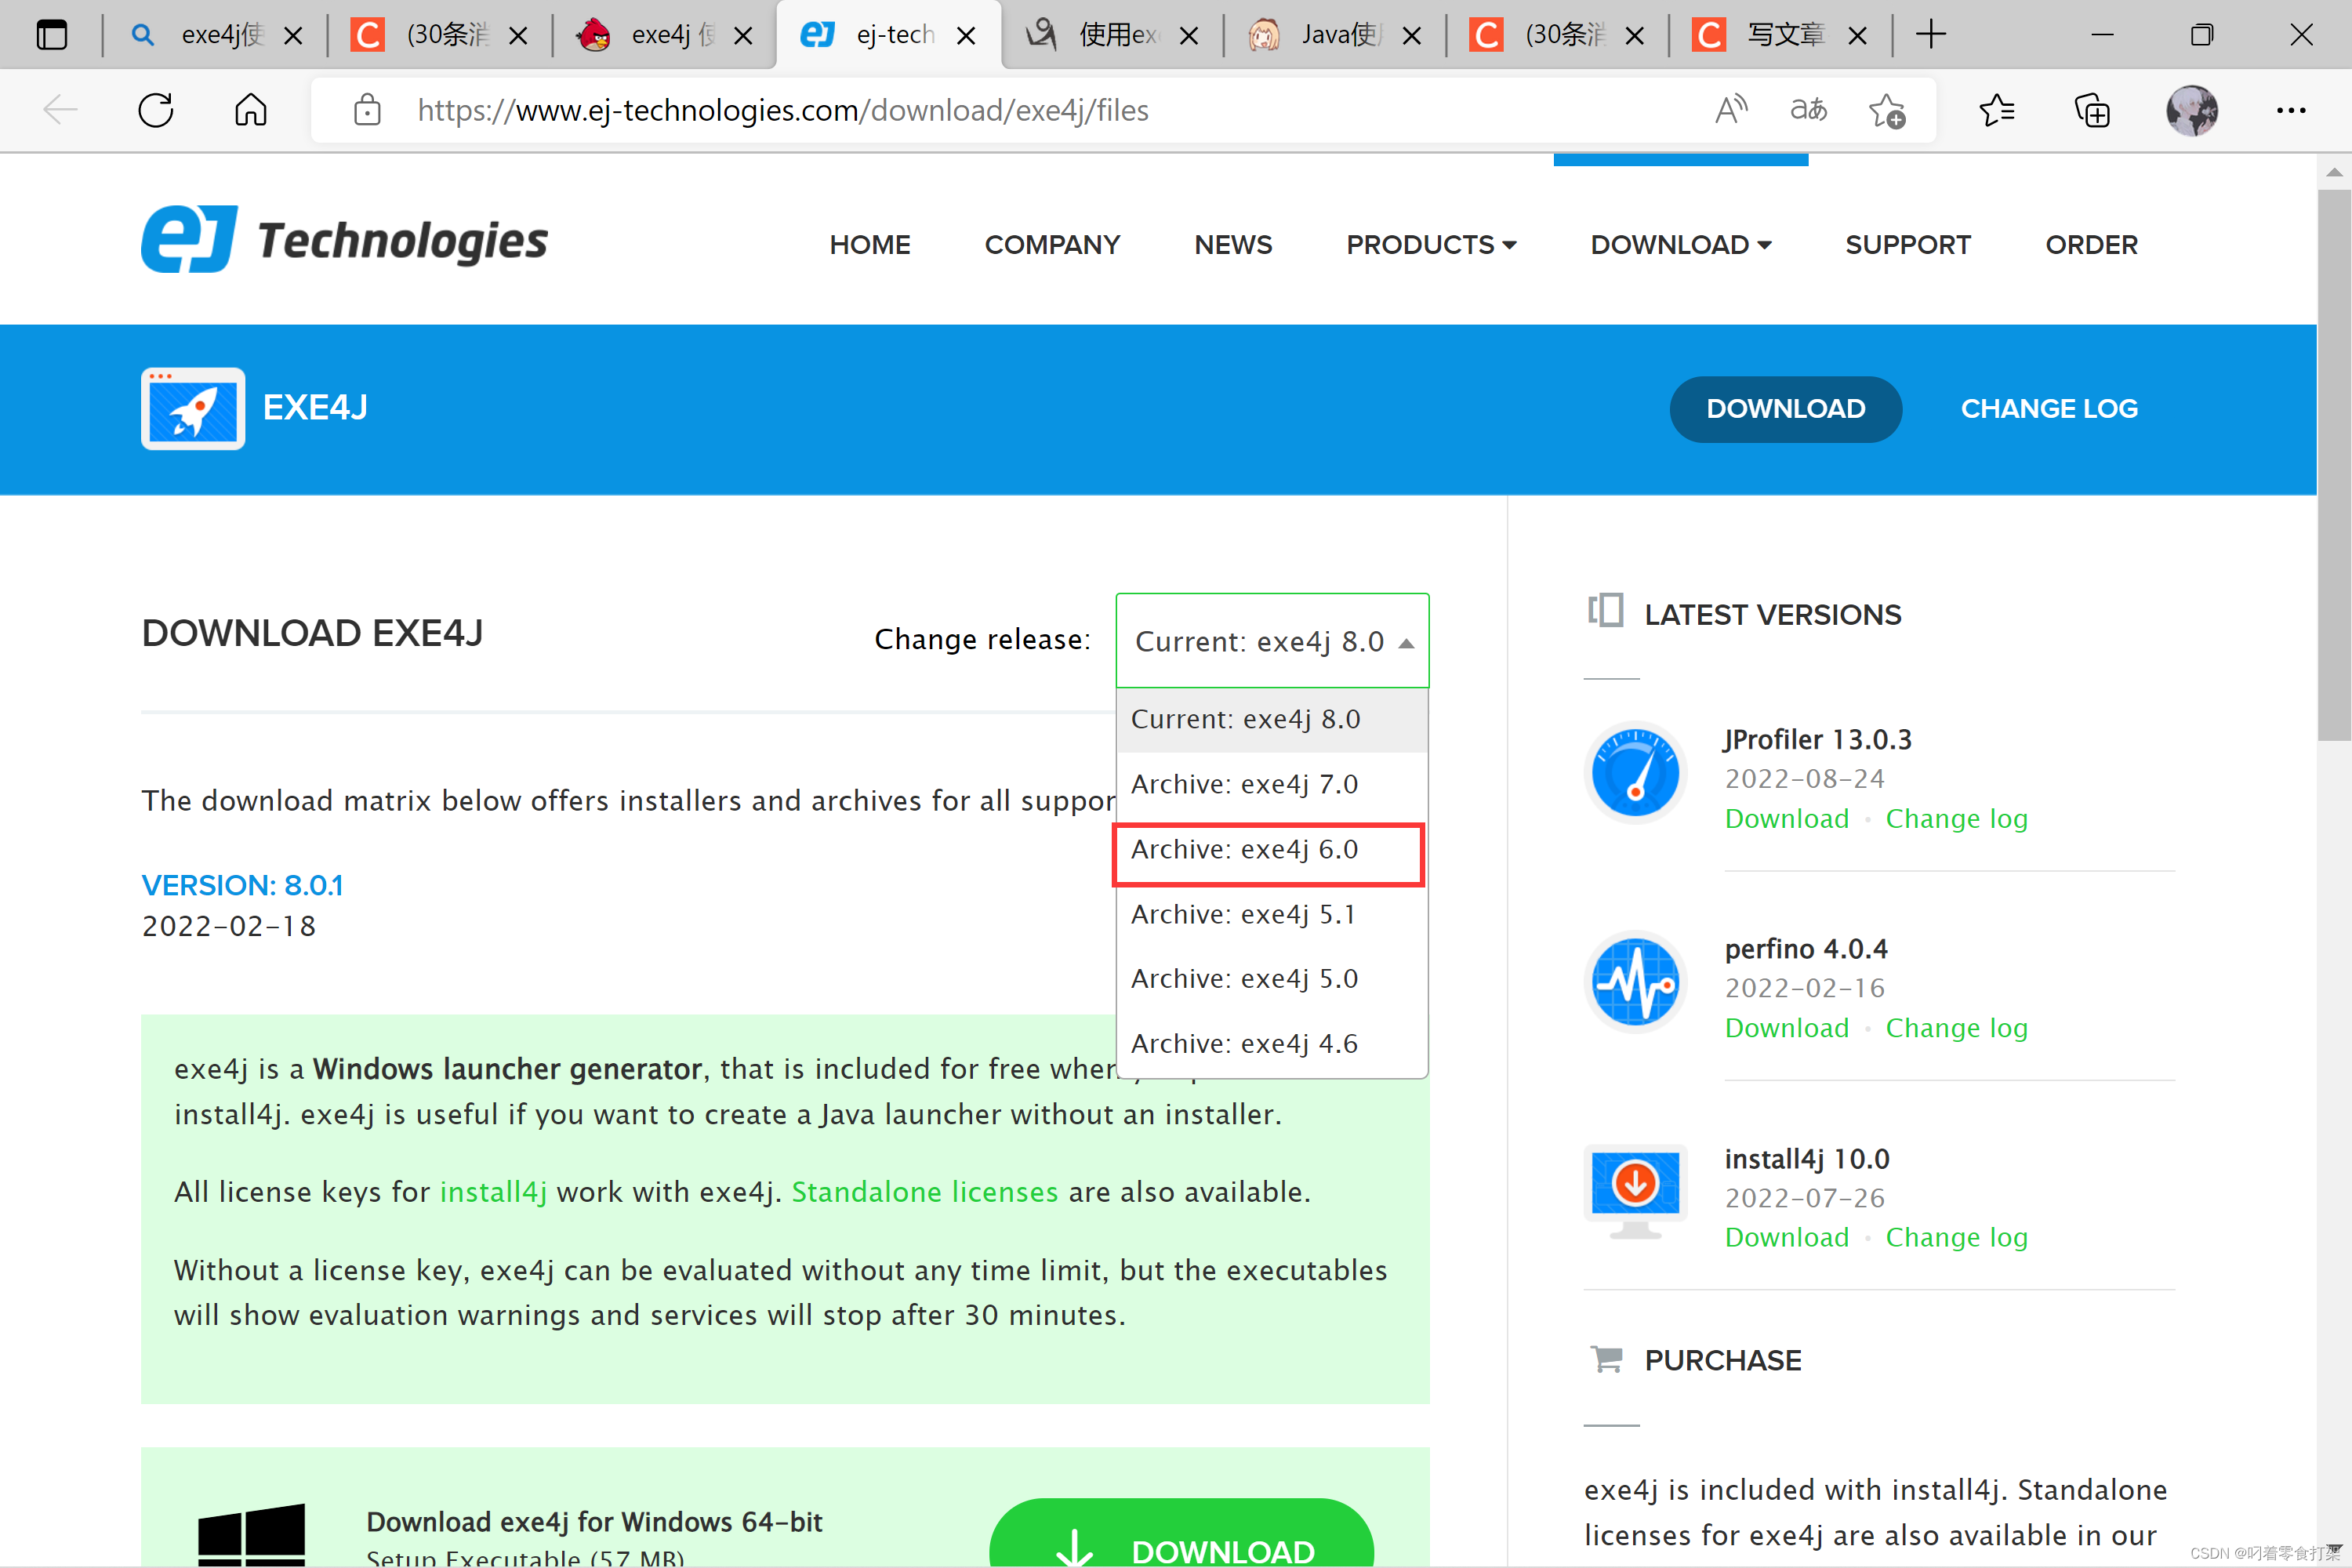This screenshot has width=2352, height=1568.
Task: Open the Collections panel
Action: pos(2092,110)
